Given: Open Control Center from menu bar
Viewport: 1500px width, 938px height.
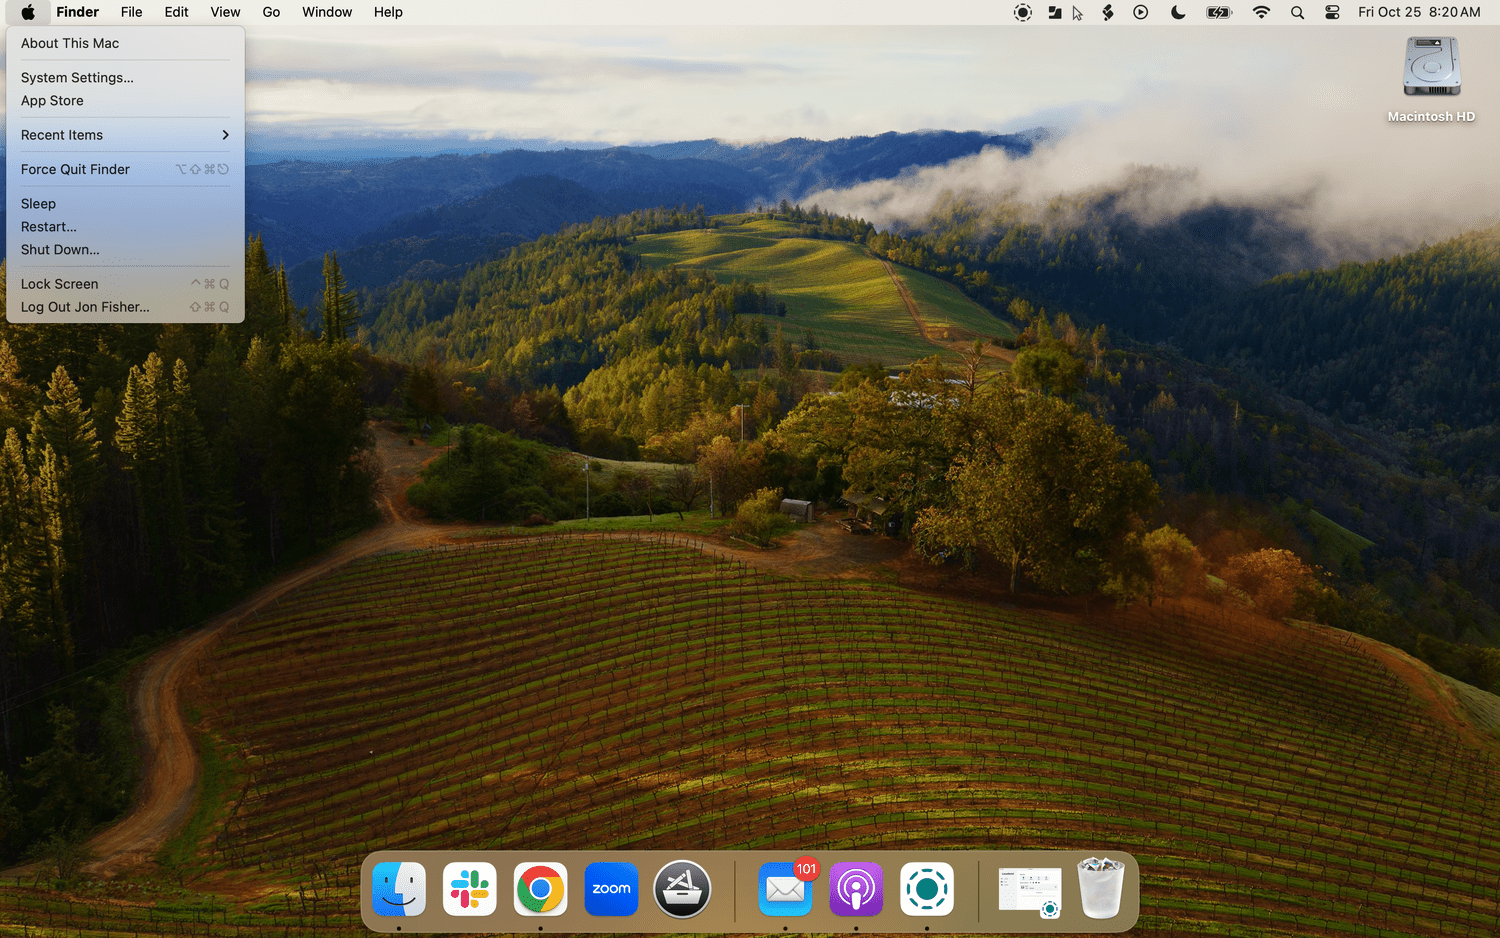Looking at the screenshot, I should [1332, 12].
